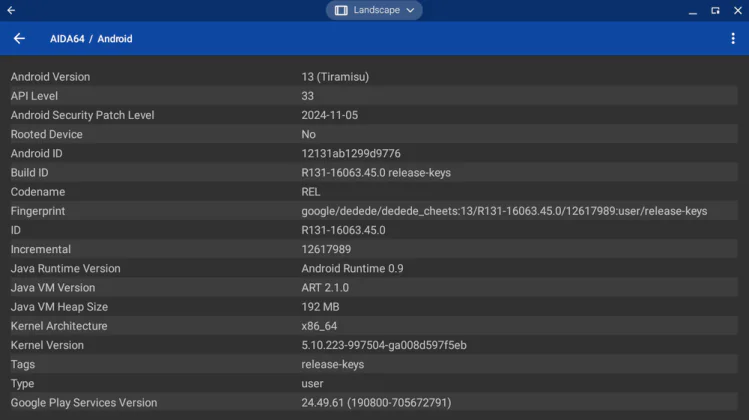Select the ID row value R131-16063.45.0
The width and height of the screenshot is (749, 420).
343,230
